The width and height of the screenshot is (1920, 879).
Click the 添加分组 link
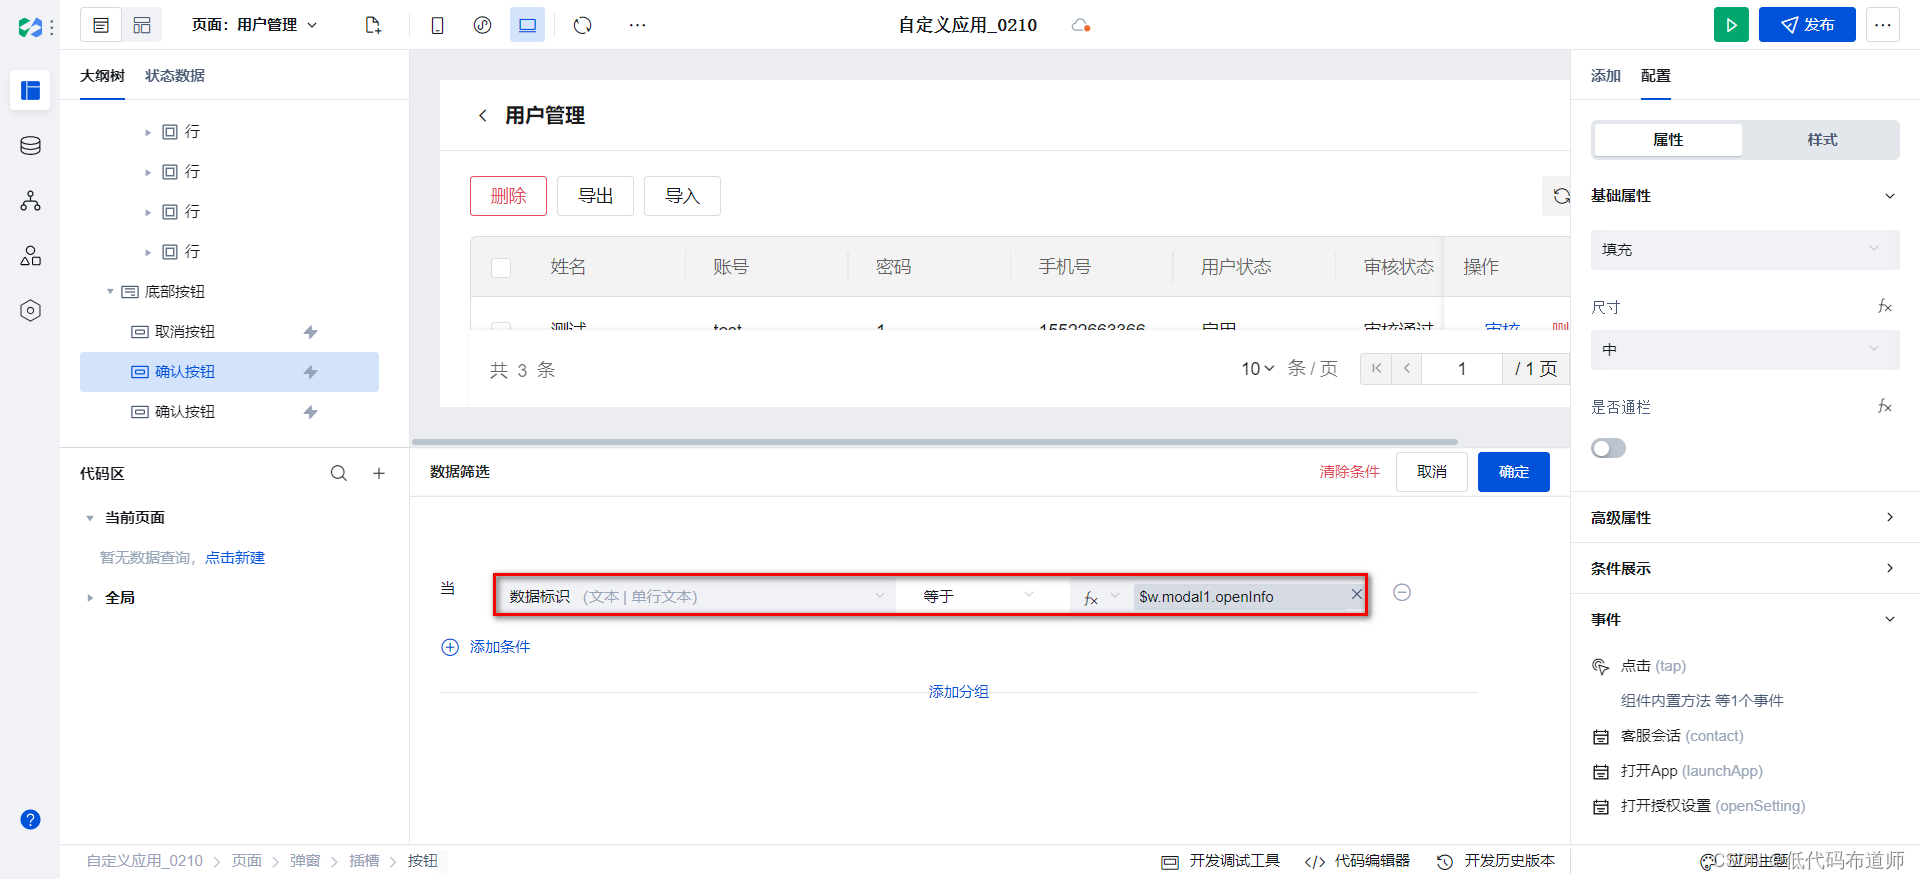tap(958, 692)
